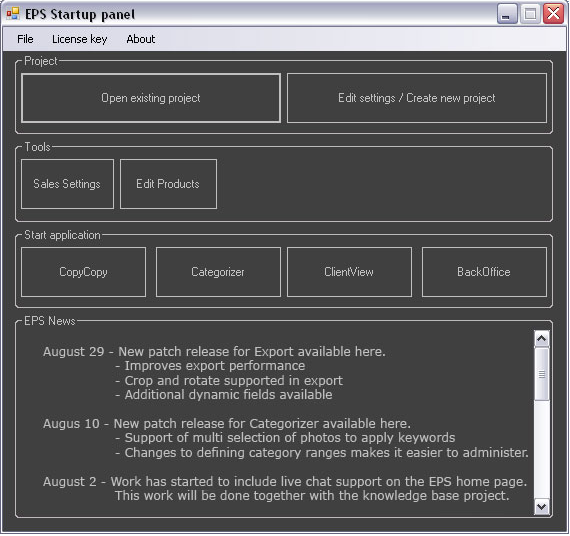Select Edit settings / Create new project

pyautogui.click(x=417, y=98)
